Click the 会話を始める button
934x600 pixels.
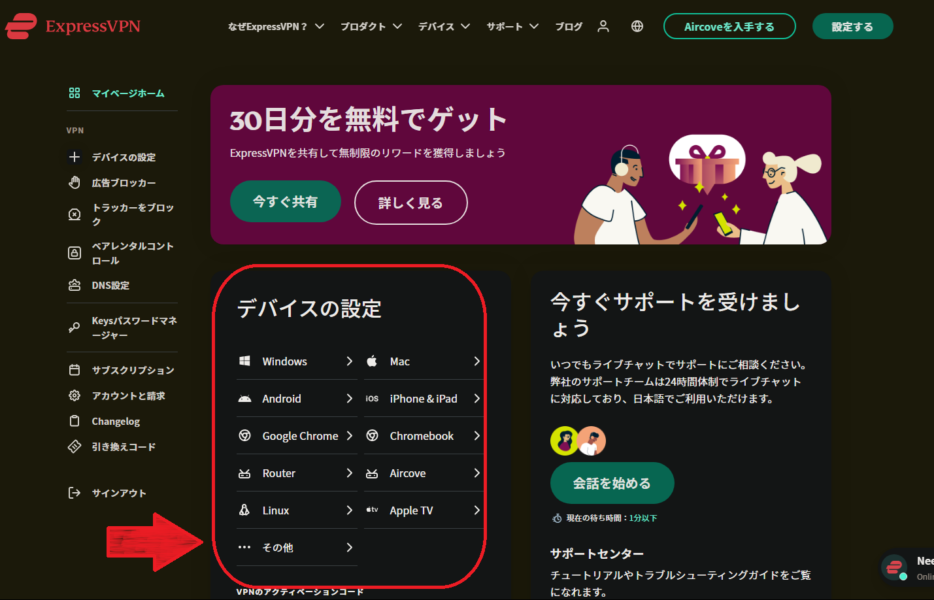coord(612,483)
